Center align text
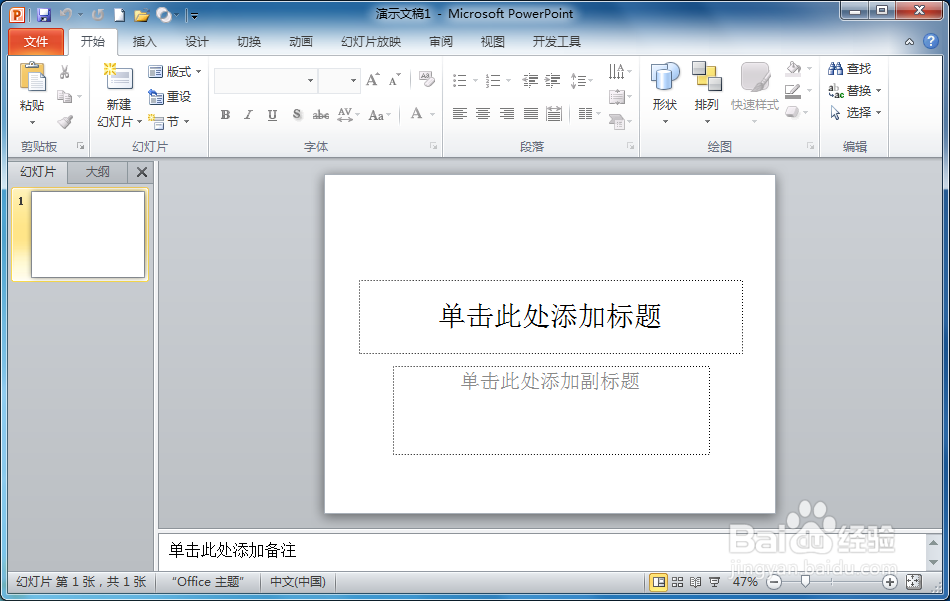Viewport: 950px width, 601px height. click(483, 113)
